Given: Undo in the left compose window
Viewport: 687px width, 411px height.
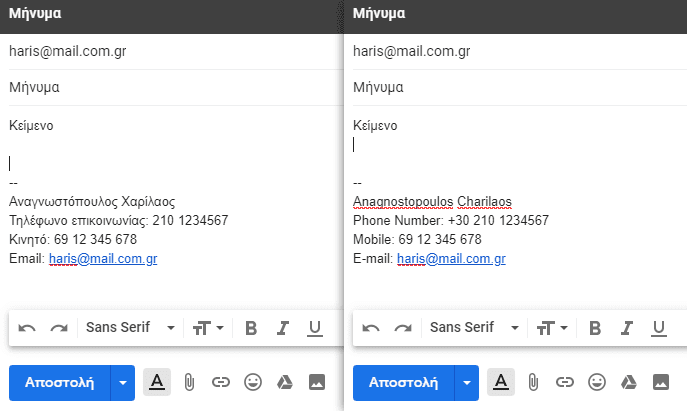Looking at the screenshot, I should pyautogui.click(x=27, y=328).
